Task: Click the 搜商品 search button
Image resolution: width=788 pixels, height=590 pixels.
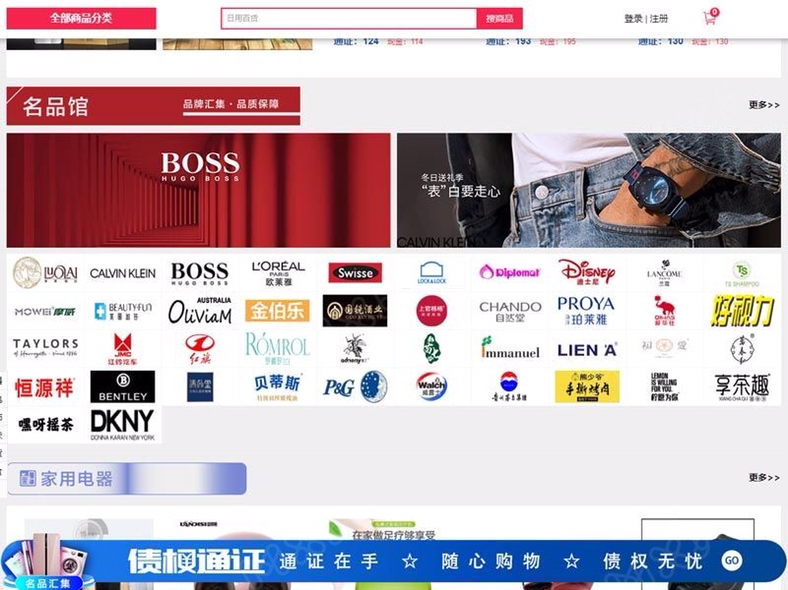Action: point(500,19)
